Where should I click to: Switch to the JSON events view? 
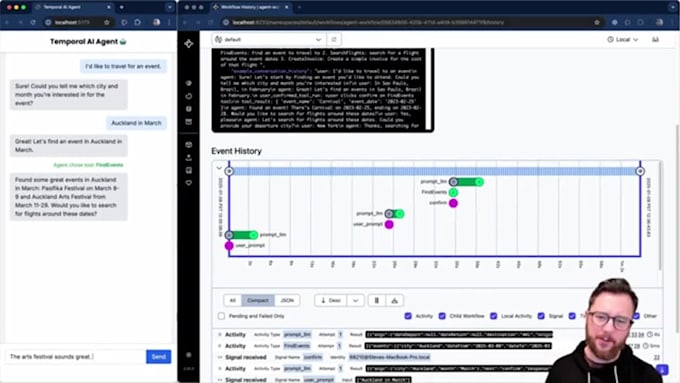(287, 300)
